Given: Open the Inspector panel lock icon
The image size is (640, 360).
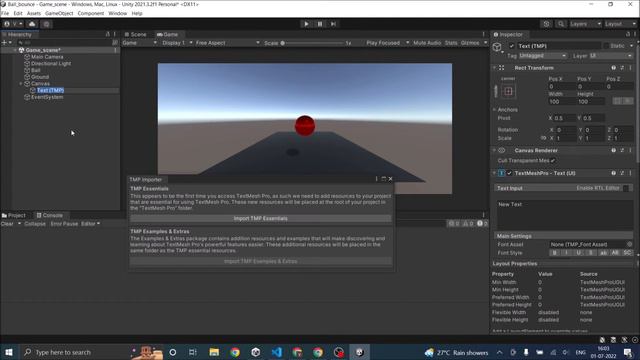Looking at the screenshot, I should [x=628, y=34].
